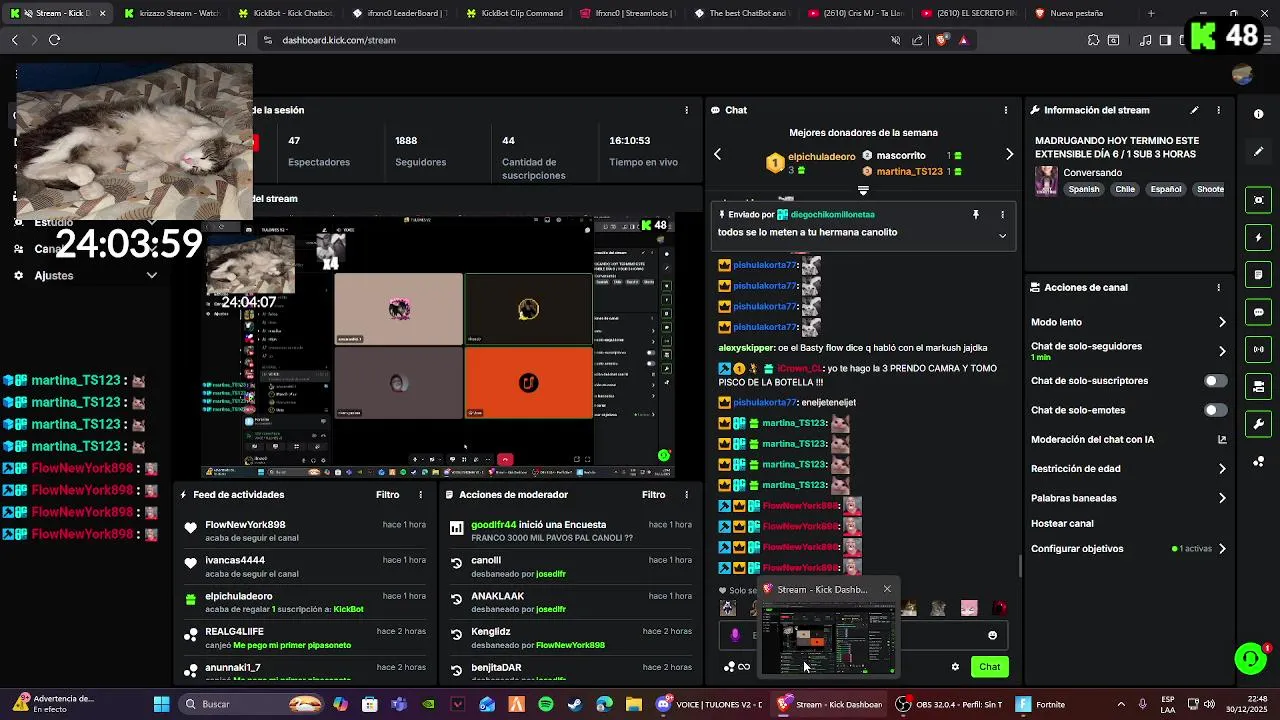This screenshot has height=720, width=1280.
Task: Open Información del stream three-dot menu
Action: pos(1218,110)
